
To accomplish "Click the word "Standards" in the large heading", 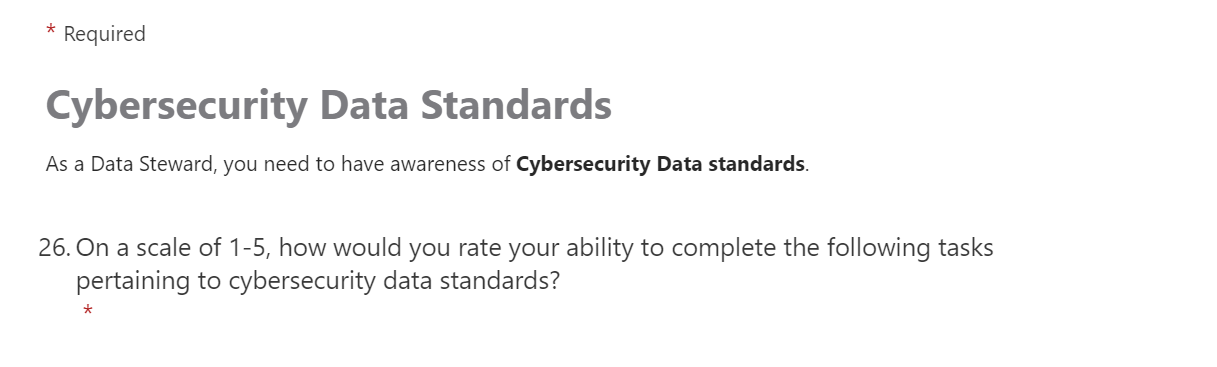I will coord(516,106).
